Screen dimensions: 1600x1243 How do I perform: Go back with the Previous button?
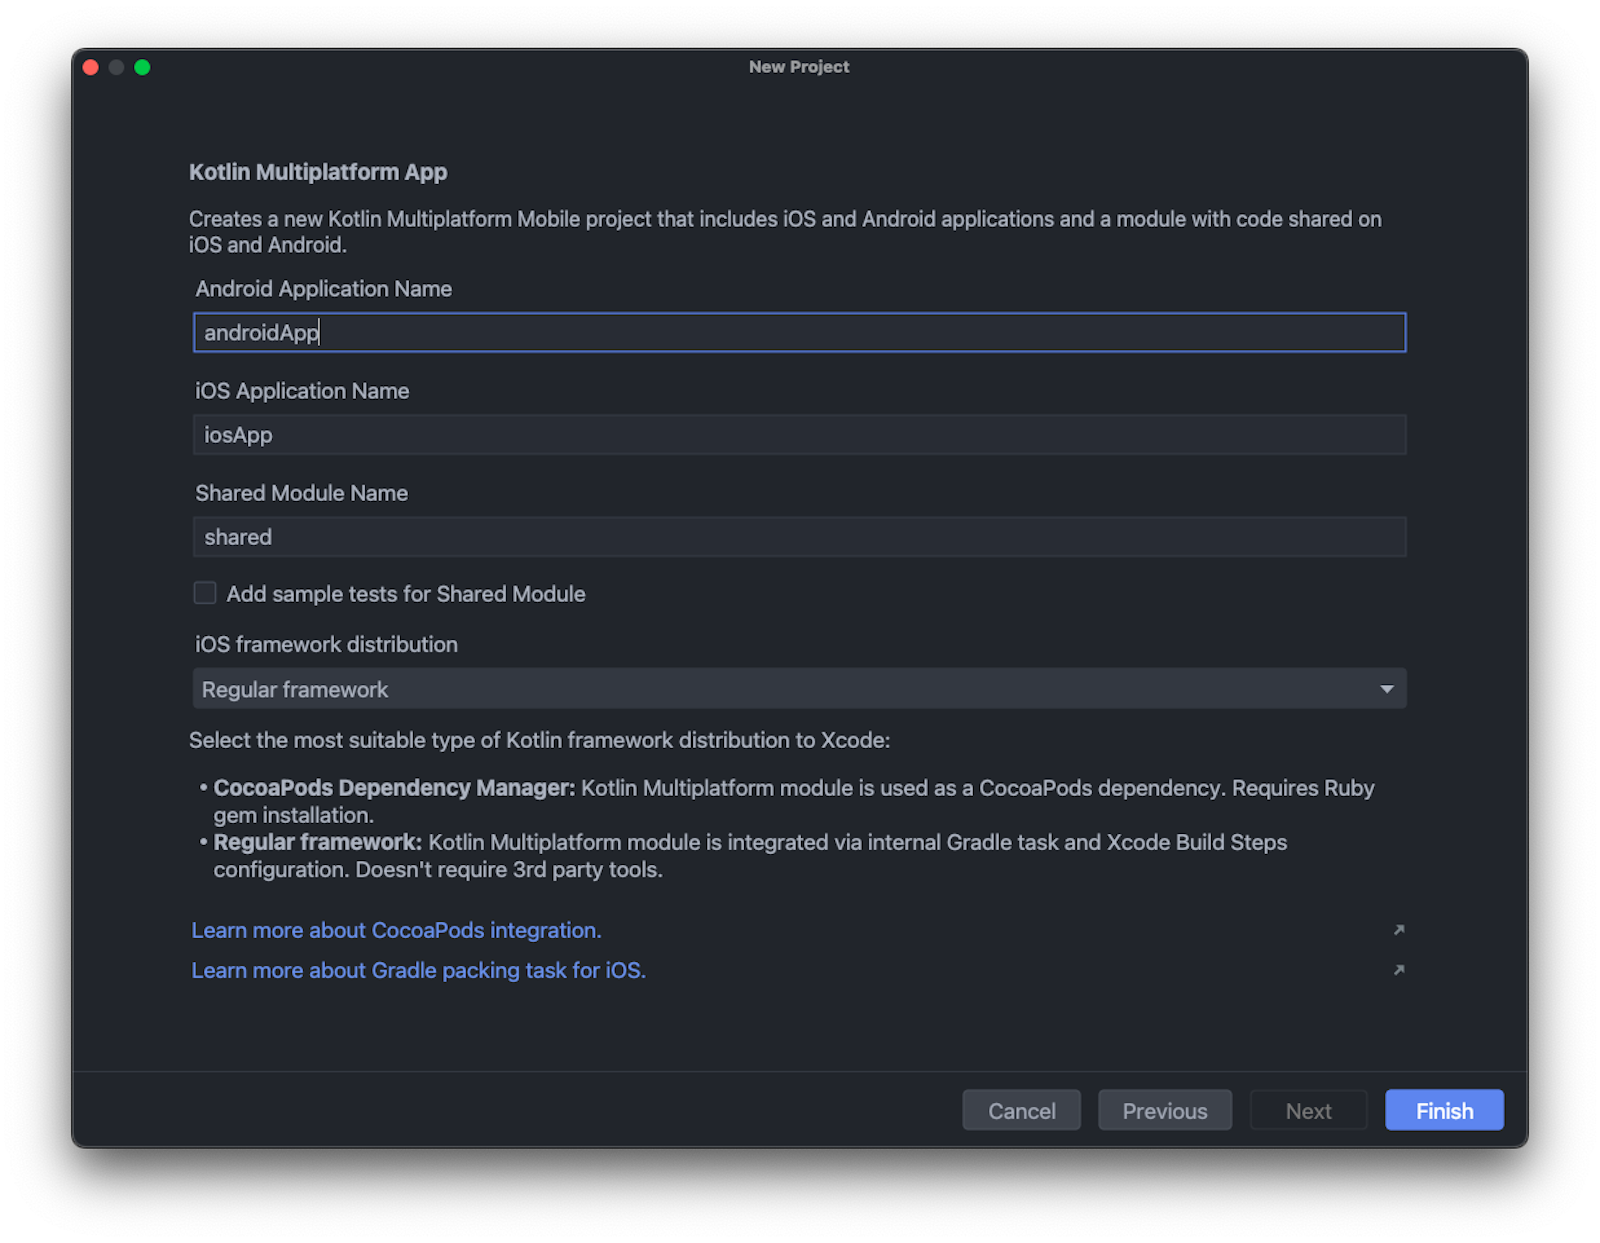1164,1110
